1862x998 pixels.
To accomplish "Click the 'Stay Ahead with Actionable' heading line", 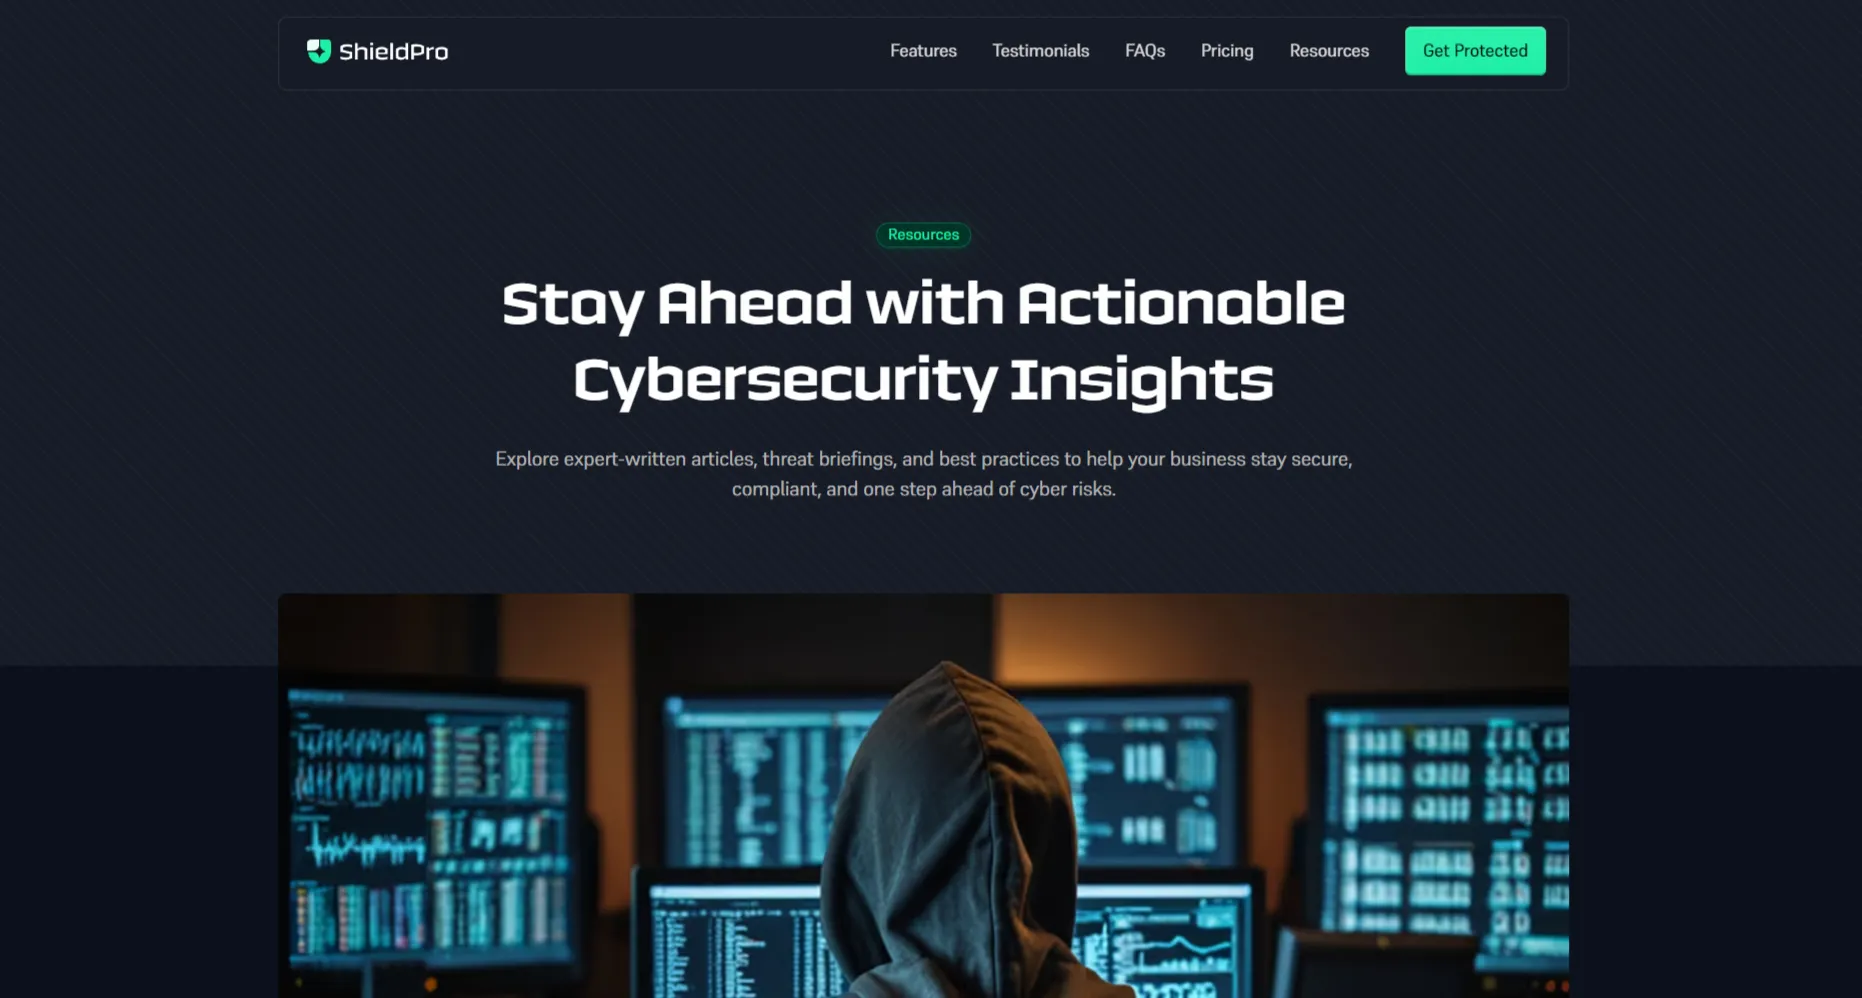I will 923,304.
